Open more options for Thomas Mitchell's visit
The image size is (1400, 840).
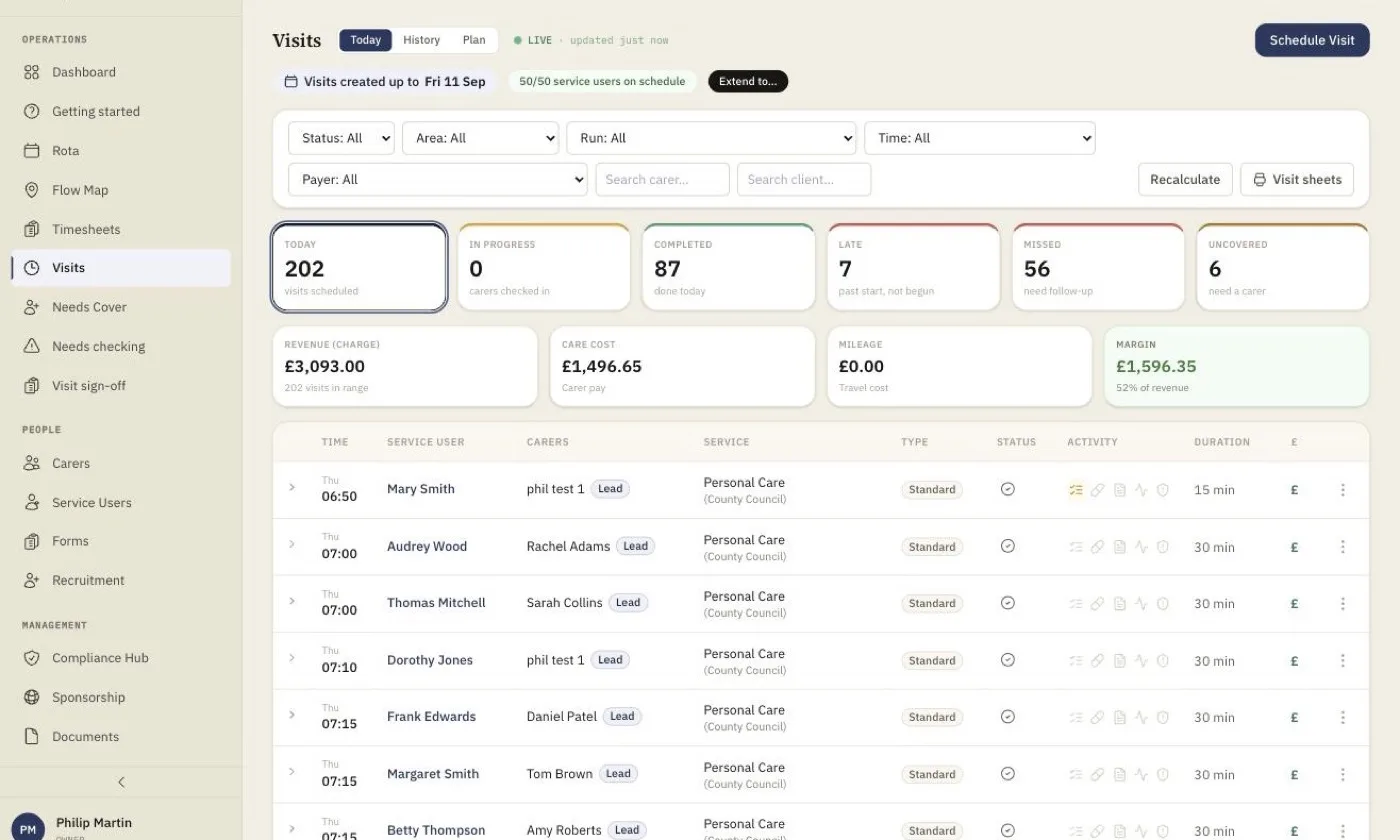(x=1343, y=604)
